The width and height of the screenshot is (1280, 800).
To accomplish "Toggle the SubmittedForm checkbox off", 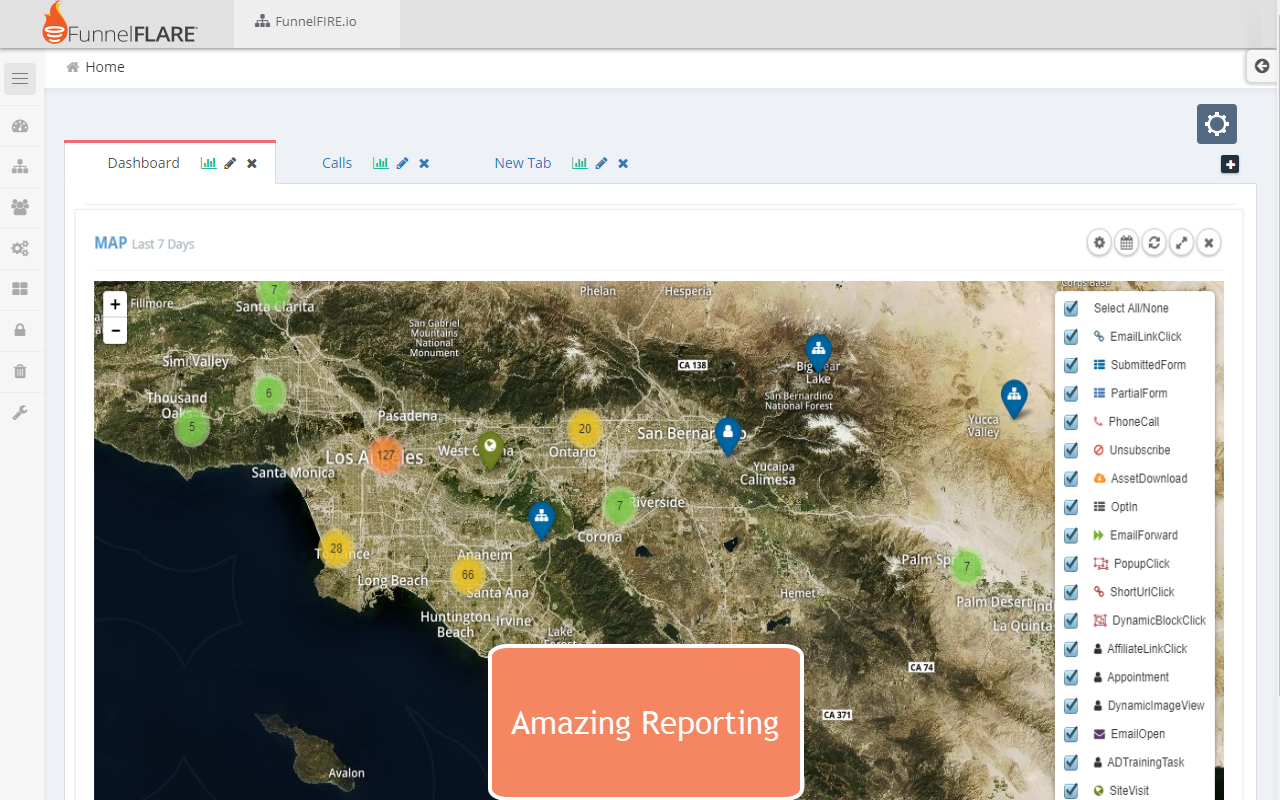I will (x=1070, y=364).
